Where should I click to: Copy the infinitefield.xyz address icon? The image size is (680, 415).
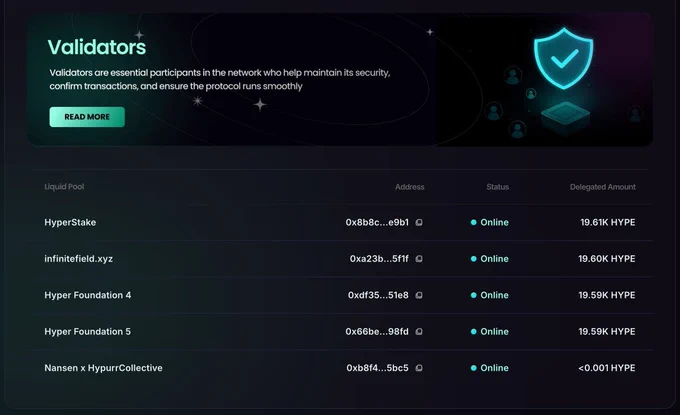[x=419, y=259]
